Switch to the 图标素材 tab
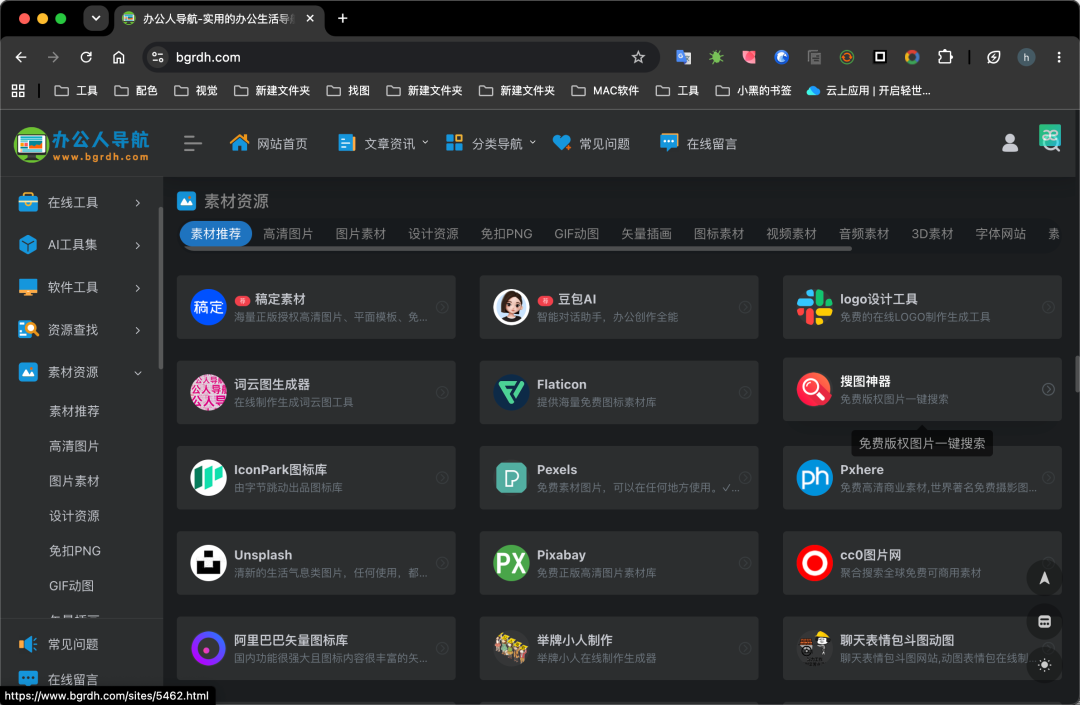The width and height of the screenshot is (1080, 705). (x=718, y=234)
